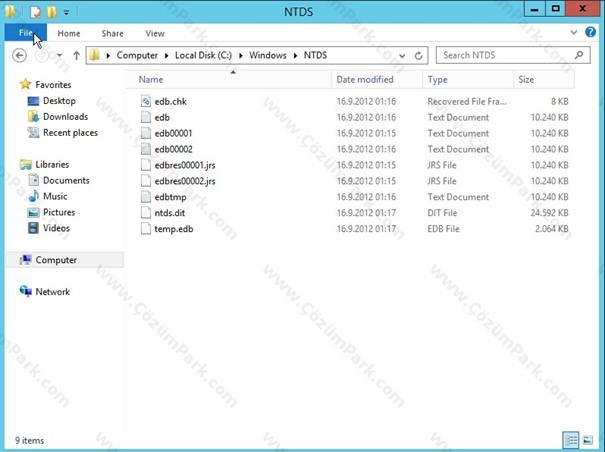The image size is (605, 452).
Task: Open Desktop in the navigation pane
Action: [59, 101]
